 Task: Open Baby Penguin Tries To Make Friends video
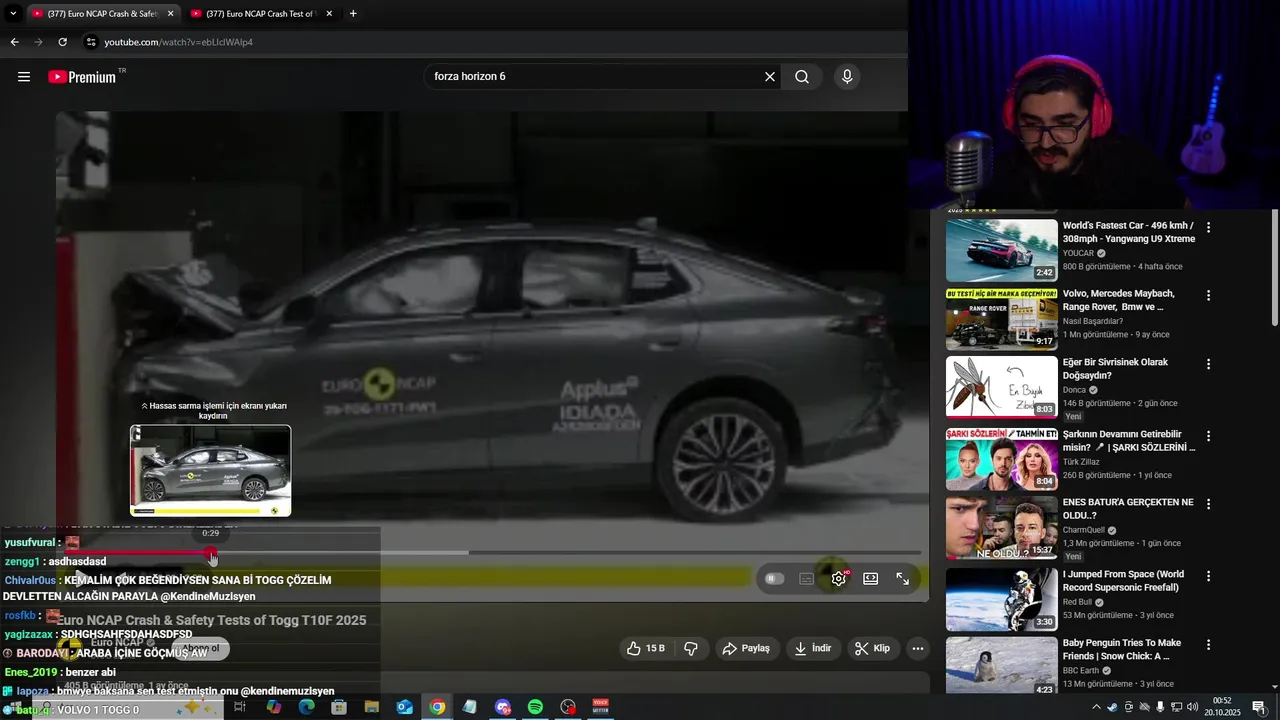coord(1121,649)
